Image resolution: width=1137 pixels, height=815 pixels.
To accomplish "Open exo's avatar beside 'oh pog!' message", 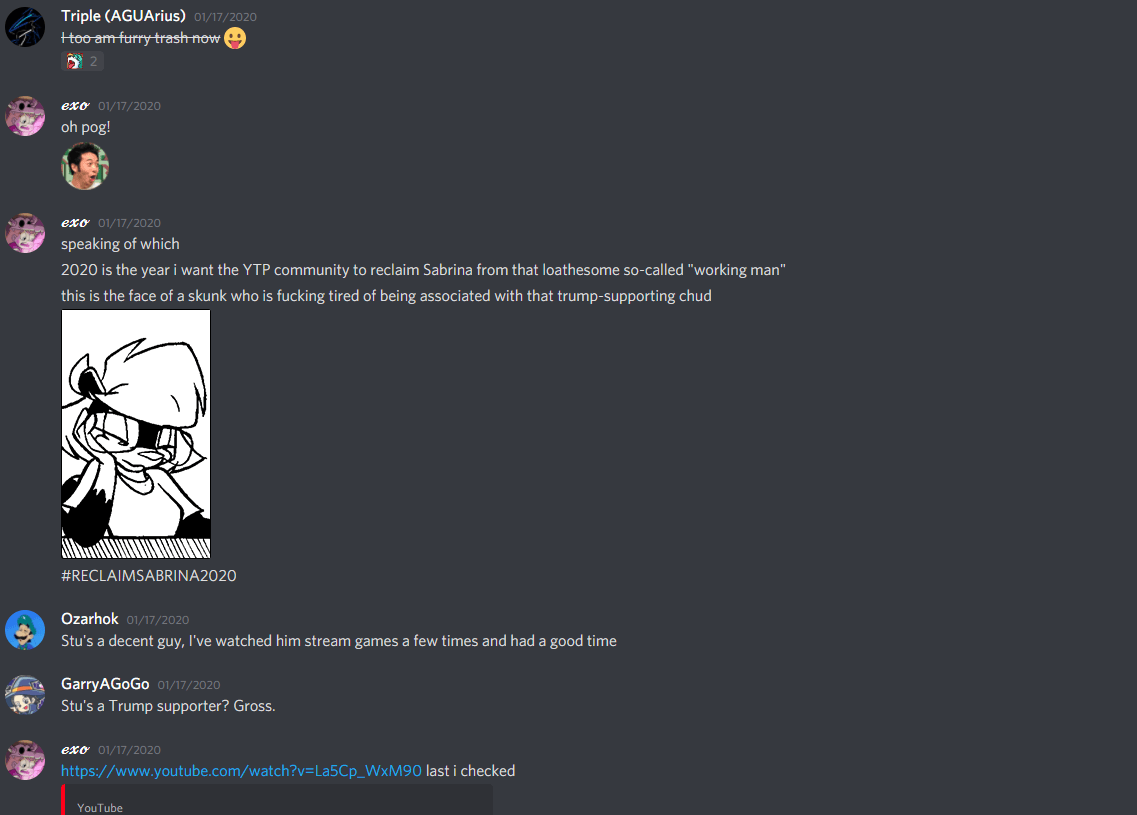I will pyautogui.click(x=25, y=116).
